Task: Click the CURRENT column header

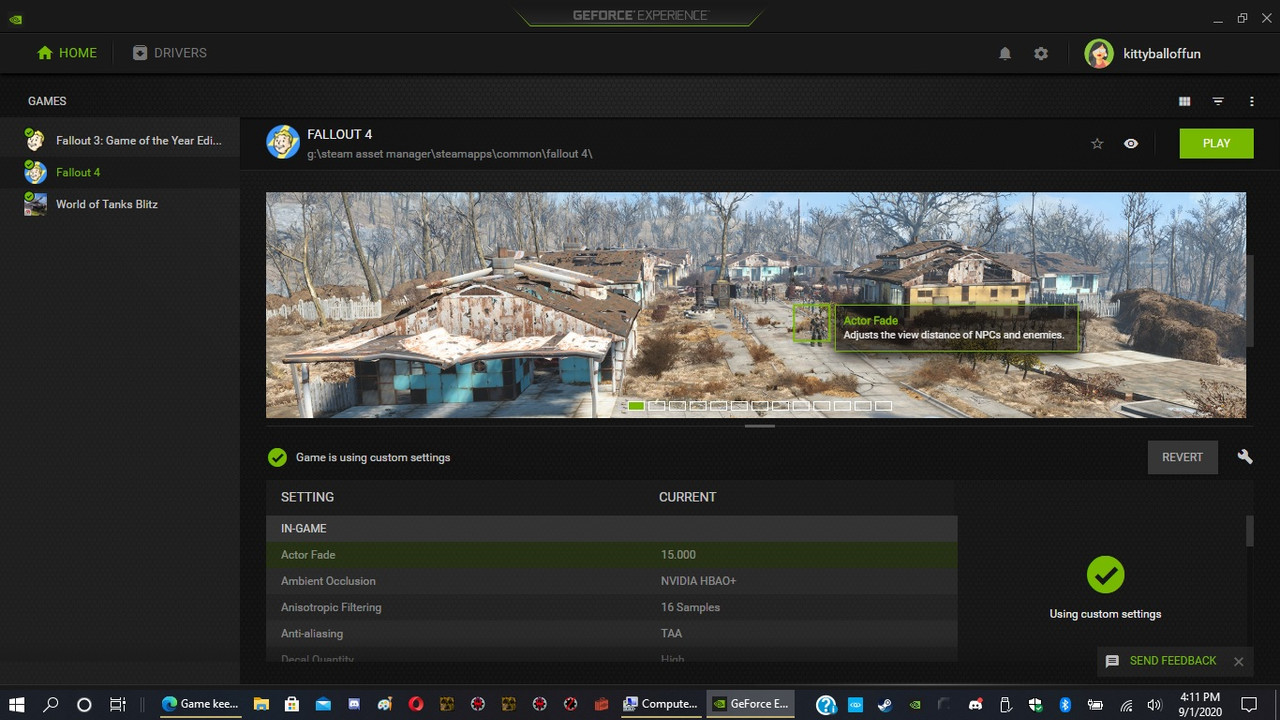Action: coord(687,497)
